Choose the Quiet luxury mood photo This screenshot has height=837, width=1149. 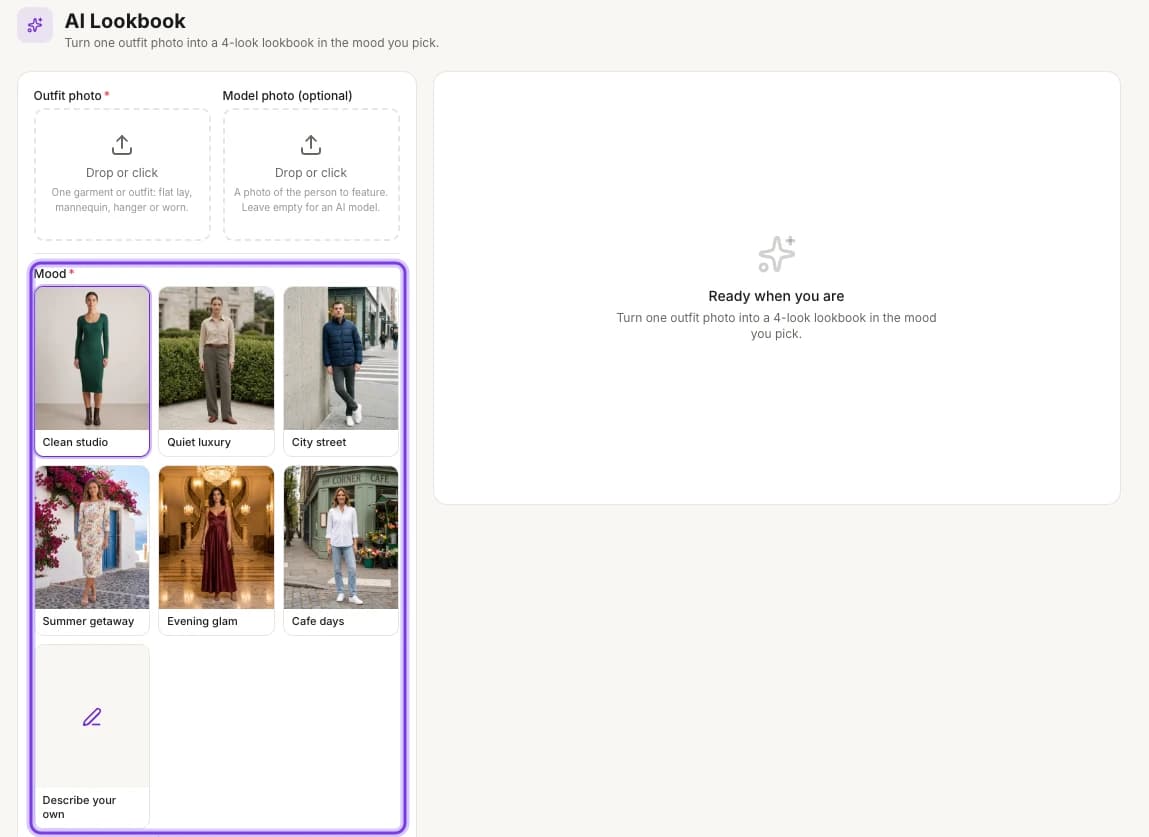click(216, 358)
